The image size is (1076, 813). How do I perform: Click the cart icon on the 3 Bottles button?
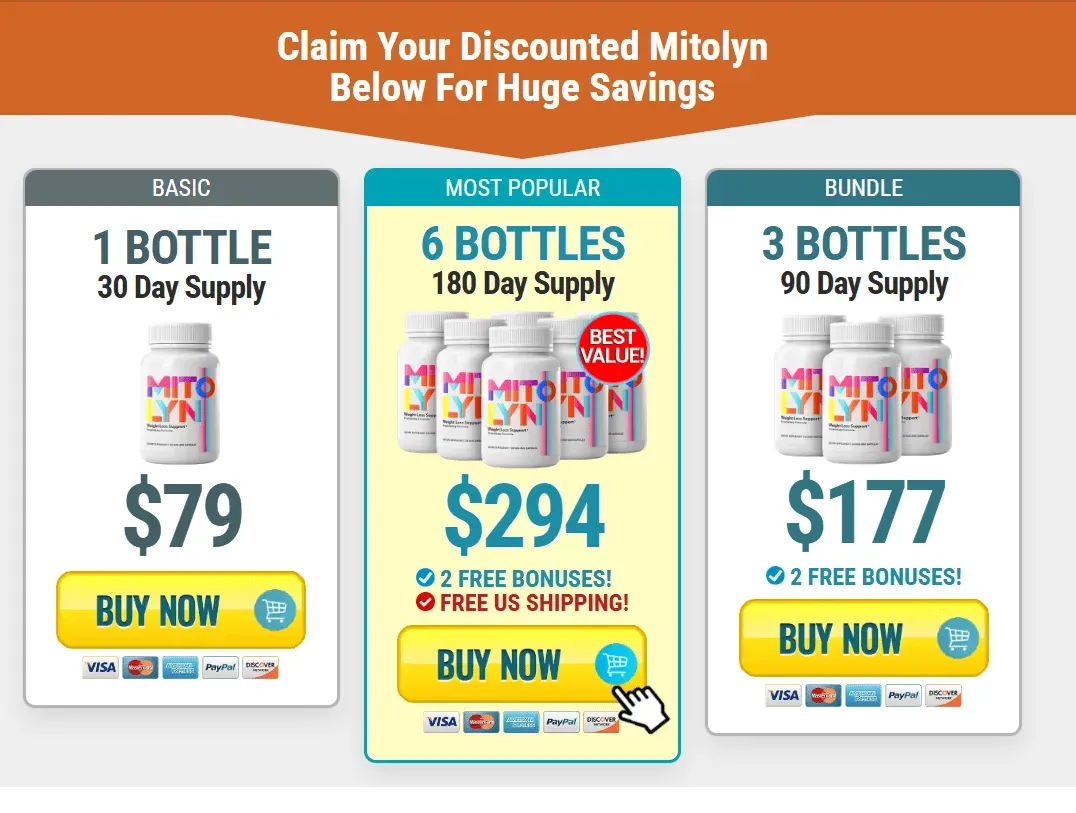click(x=957, y=637)
